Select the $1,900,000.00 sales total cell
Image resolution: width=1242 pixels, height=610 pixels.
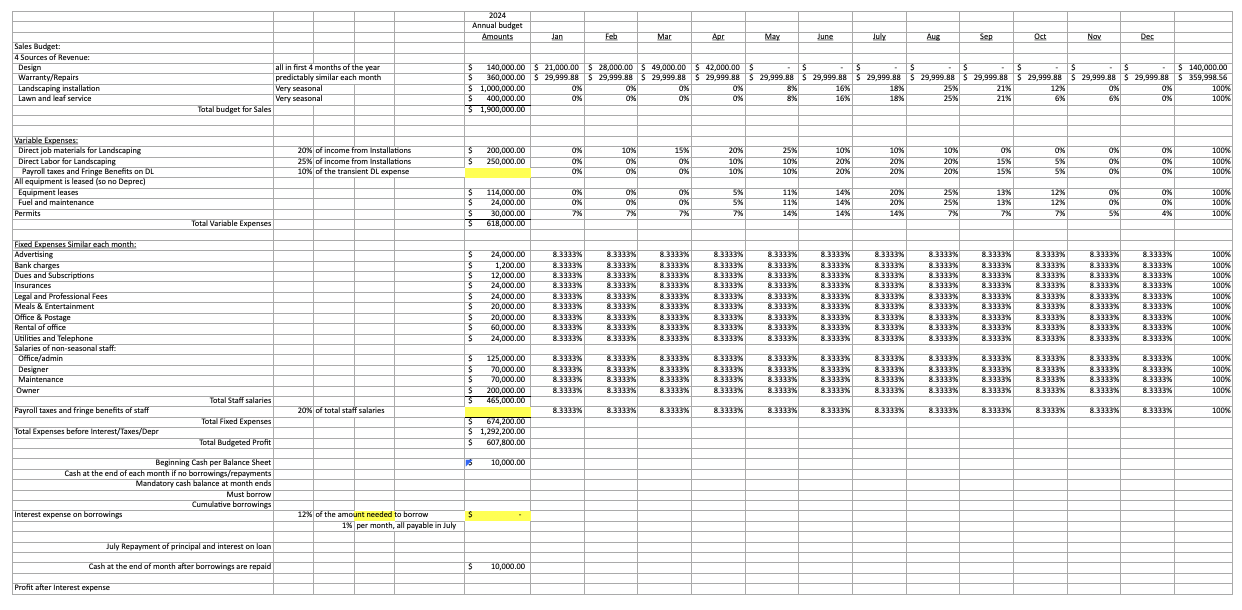[x=497, y=108]
